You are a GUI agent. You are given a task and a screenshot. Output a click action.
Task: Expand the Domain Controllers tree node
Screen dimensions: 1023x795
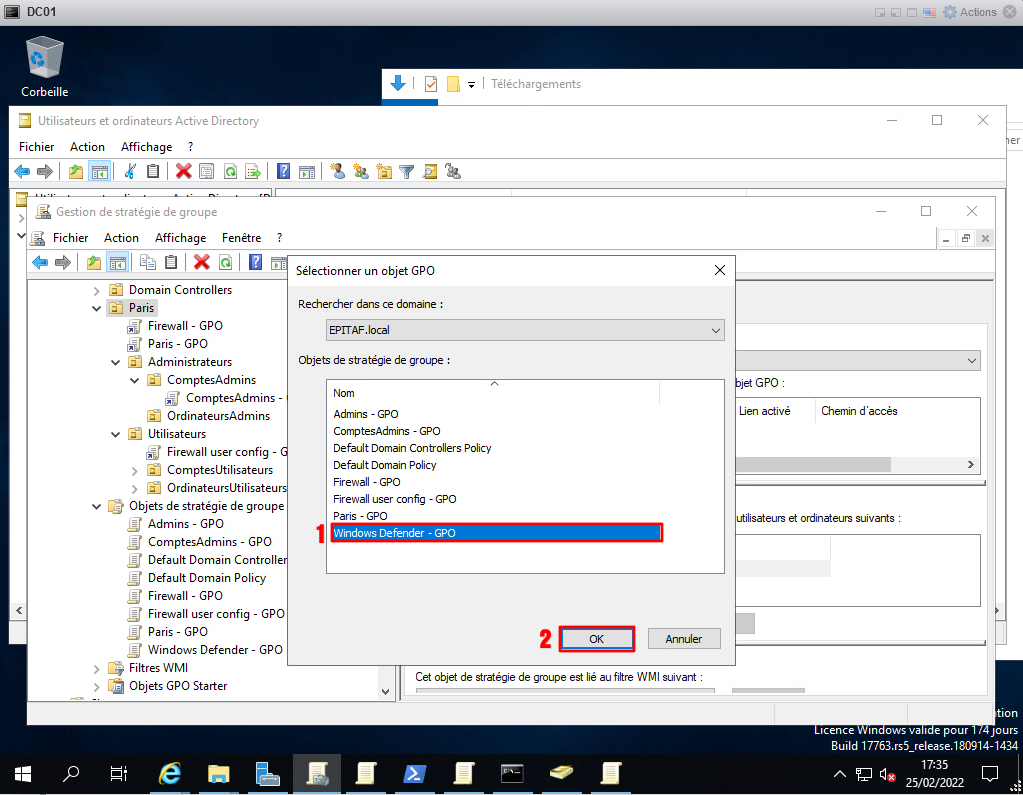coord(97,290)
